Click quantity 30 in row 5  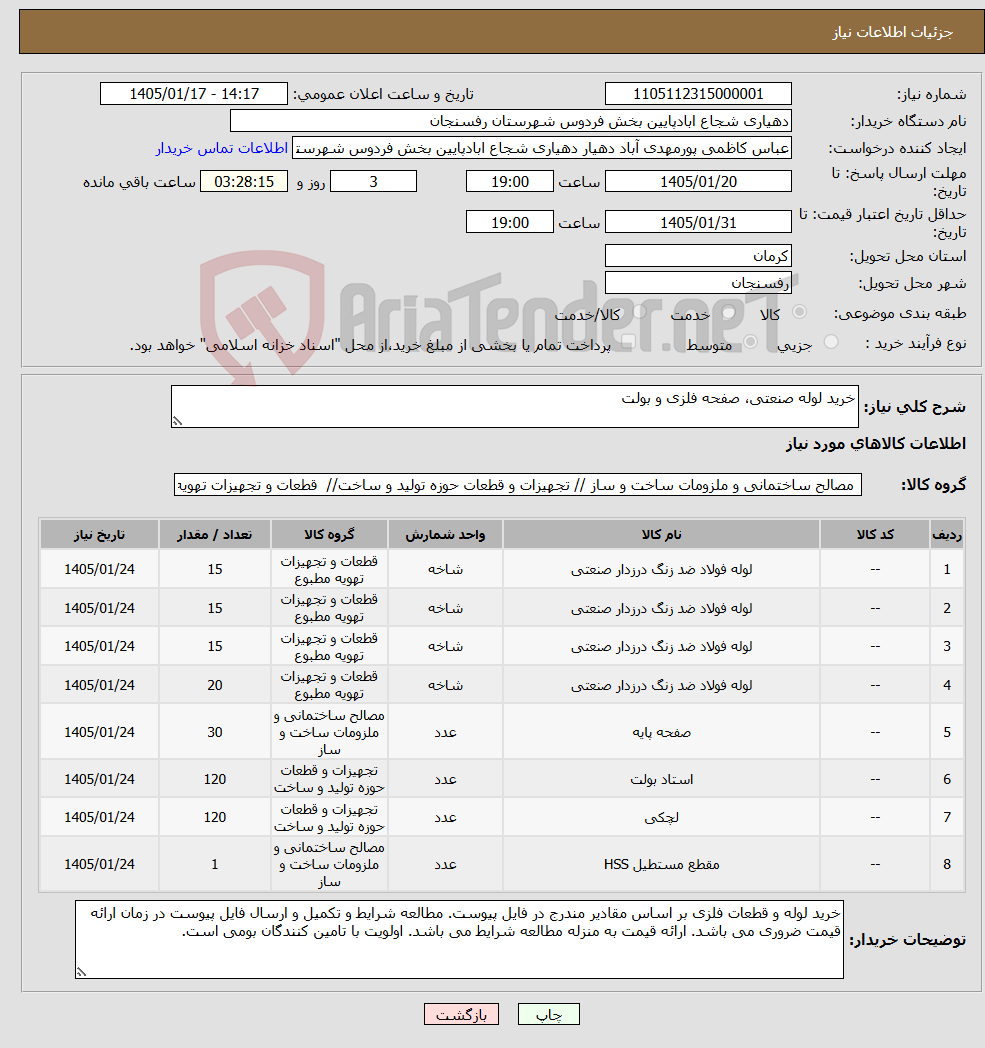coord(215,733)
